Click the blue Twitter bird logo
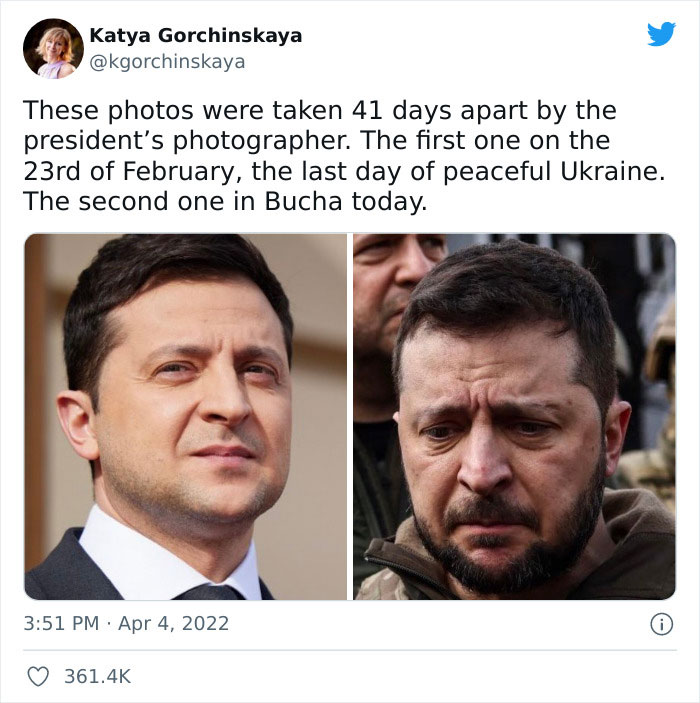The height and width of the screenshot is (703, 700). (661, 35)
